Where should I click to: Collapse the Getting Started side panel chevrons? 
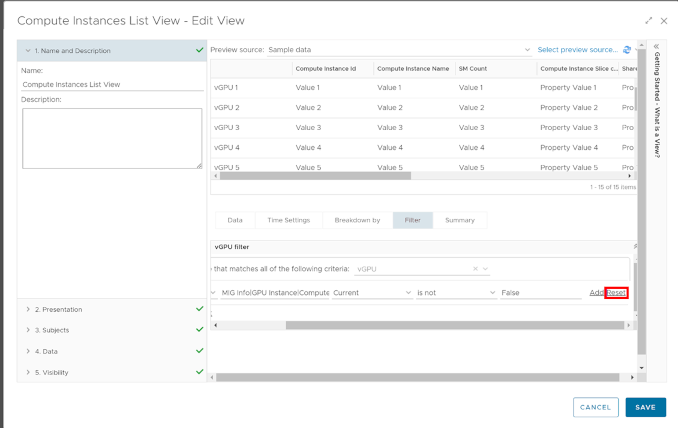(x=656, y=46)
